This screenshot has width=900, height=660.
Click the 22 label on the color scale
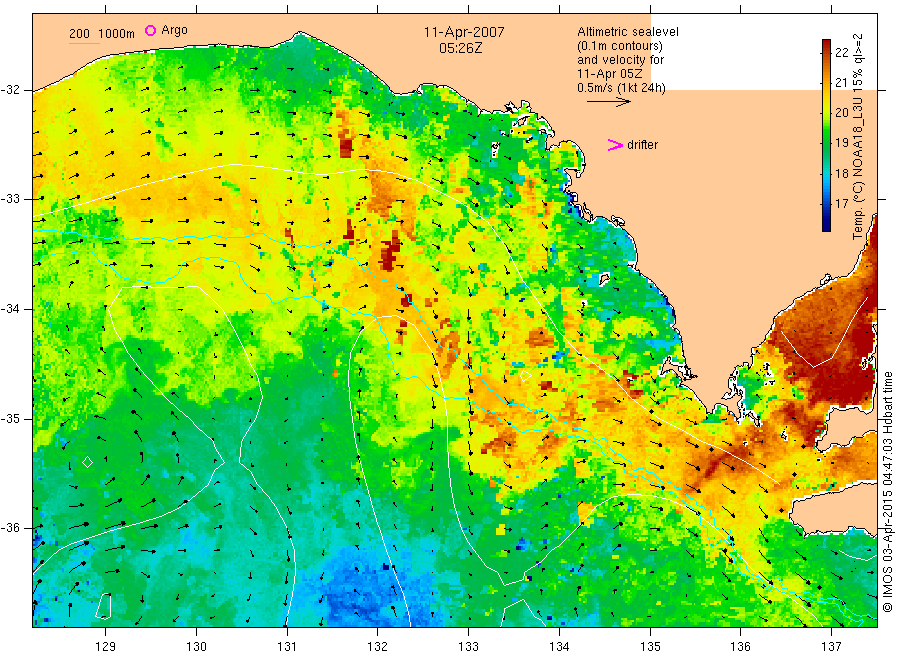pos(841,53)
